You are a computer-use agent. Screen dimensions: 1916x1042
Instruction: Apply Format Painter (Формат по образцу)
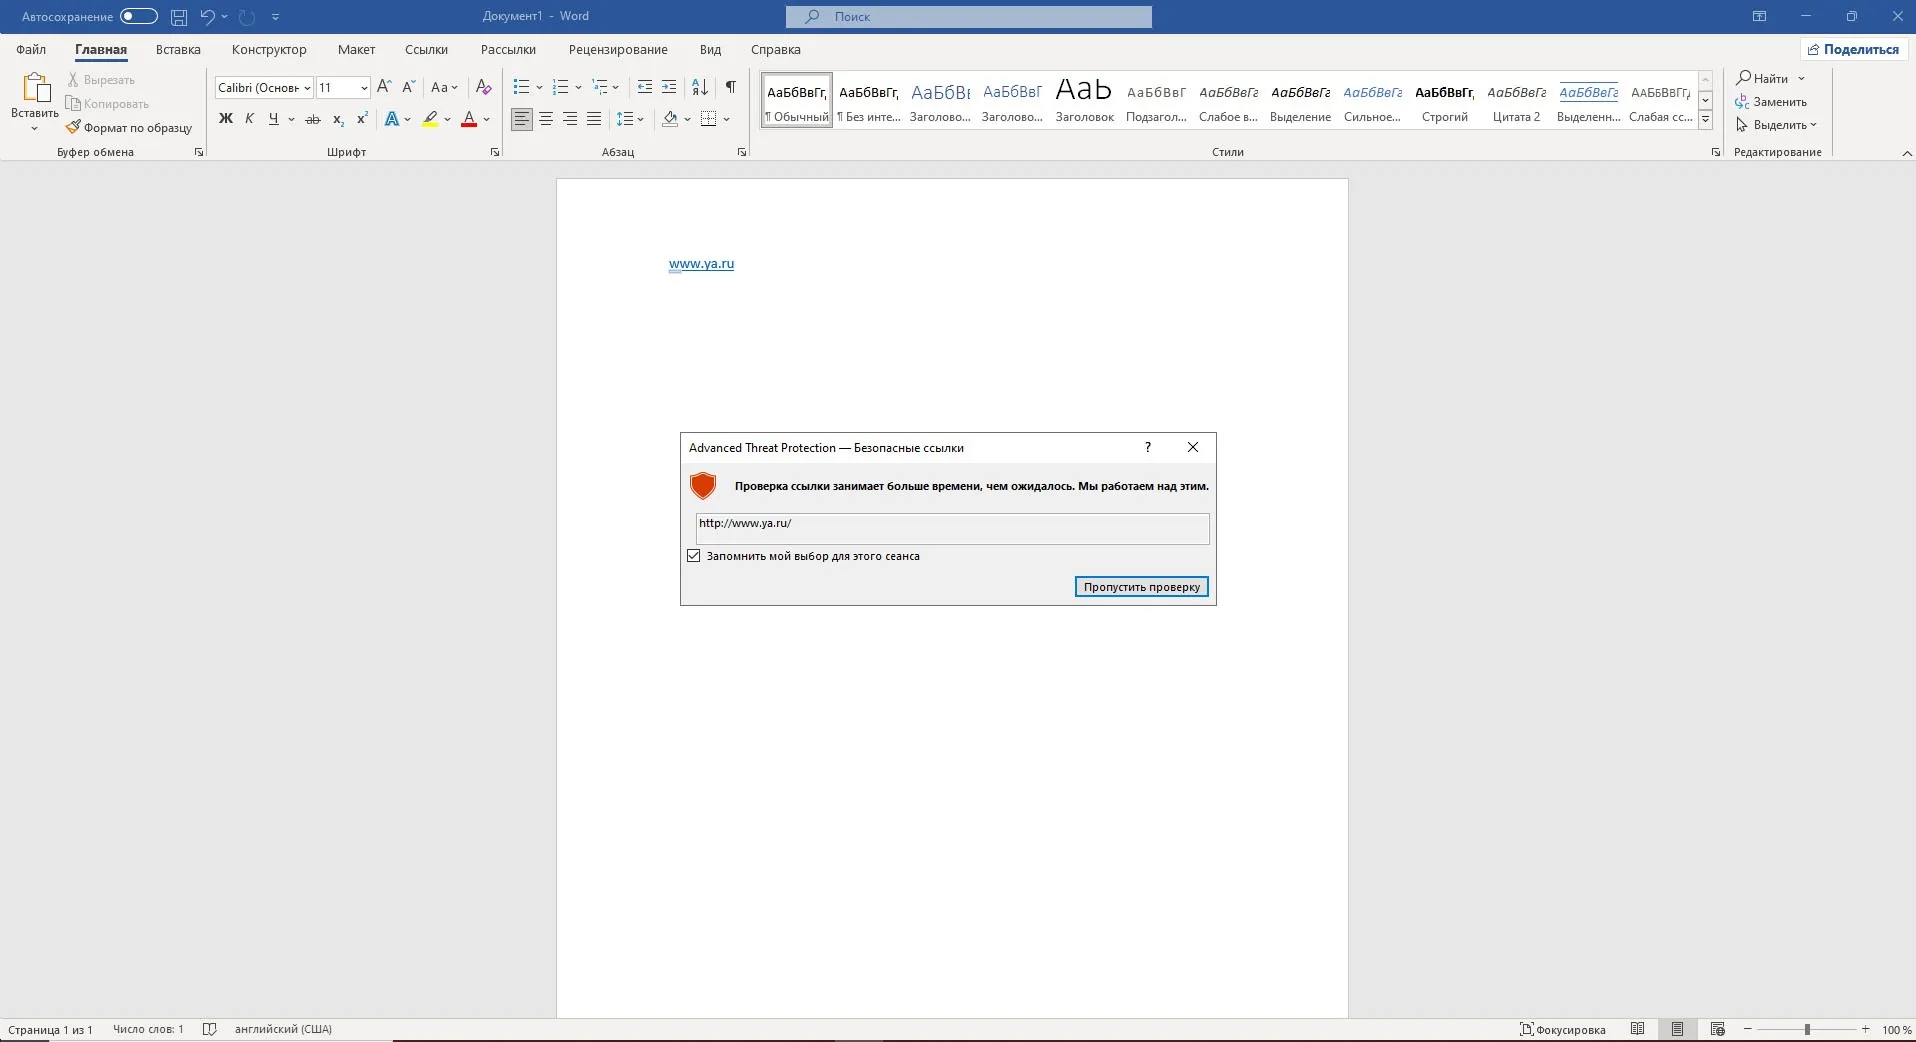(129, 128)
